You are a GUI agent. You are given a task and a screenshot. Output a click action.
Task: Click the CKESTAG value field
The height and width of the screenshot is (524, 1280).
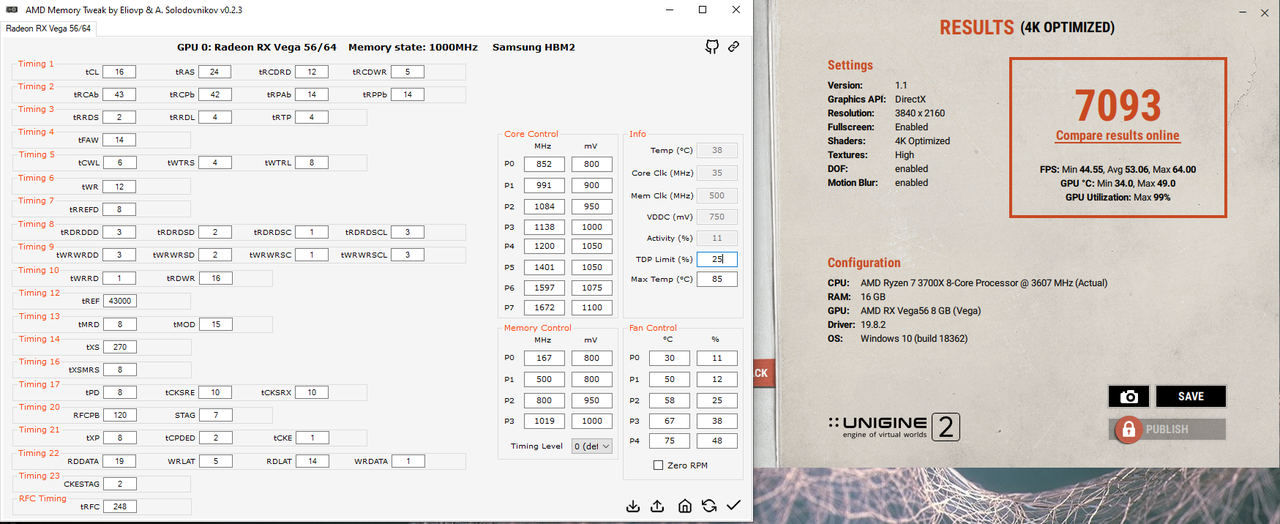119,483
